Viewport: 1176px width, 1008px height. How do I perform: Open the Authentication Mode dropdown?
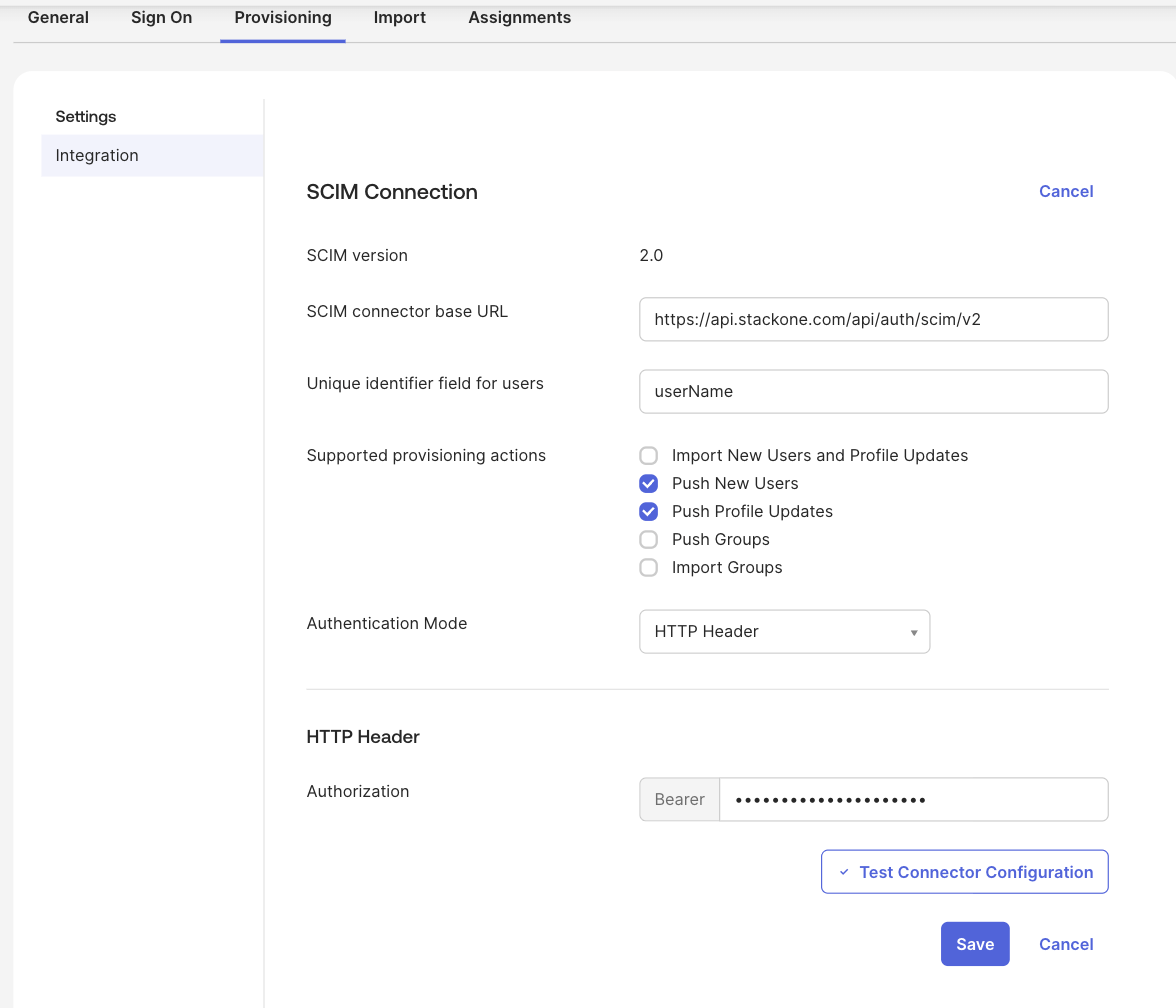[784, 632]
